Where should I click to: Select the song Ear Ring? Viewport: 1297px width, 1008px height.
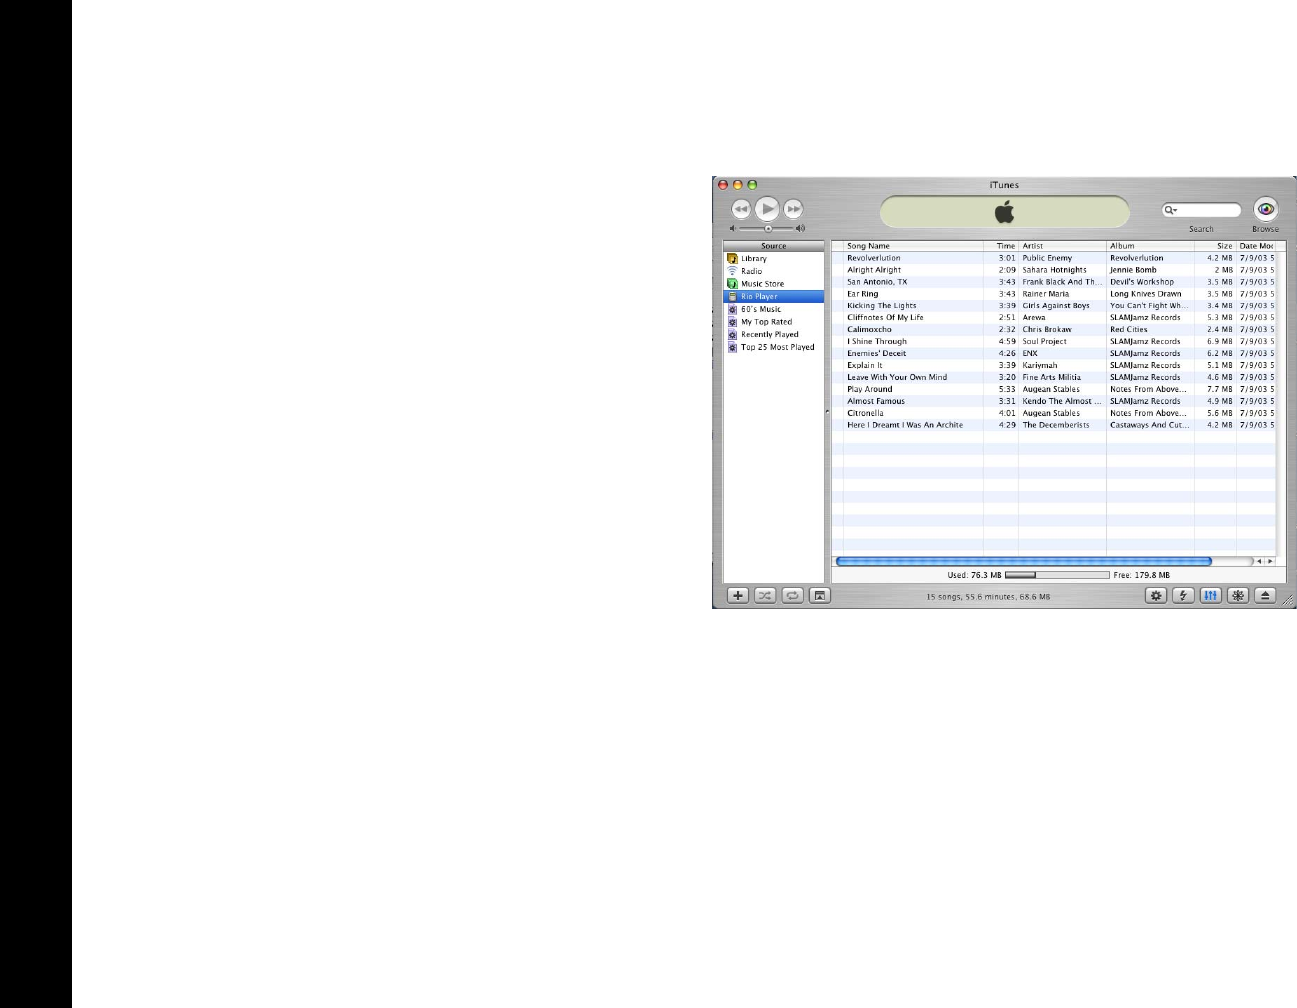pyautogui.click(x=862, y=294)
